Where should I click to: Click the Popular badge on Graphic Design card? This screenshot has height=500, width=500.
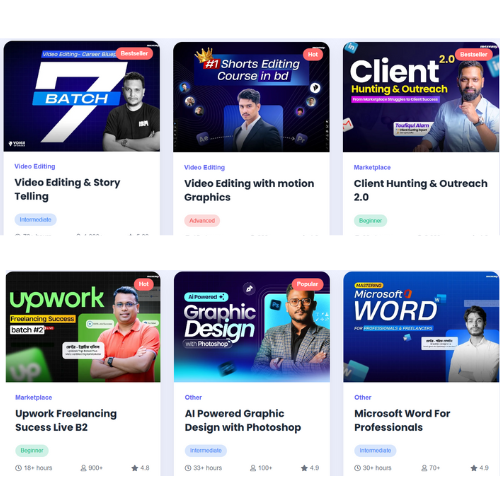(x=307, y=284)
